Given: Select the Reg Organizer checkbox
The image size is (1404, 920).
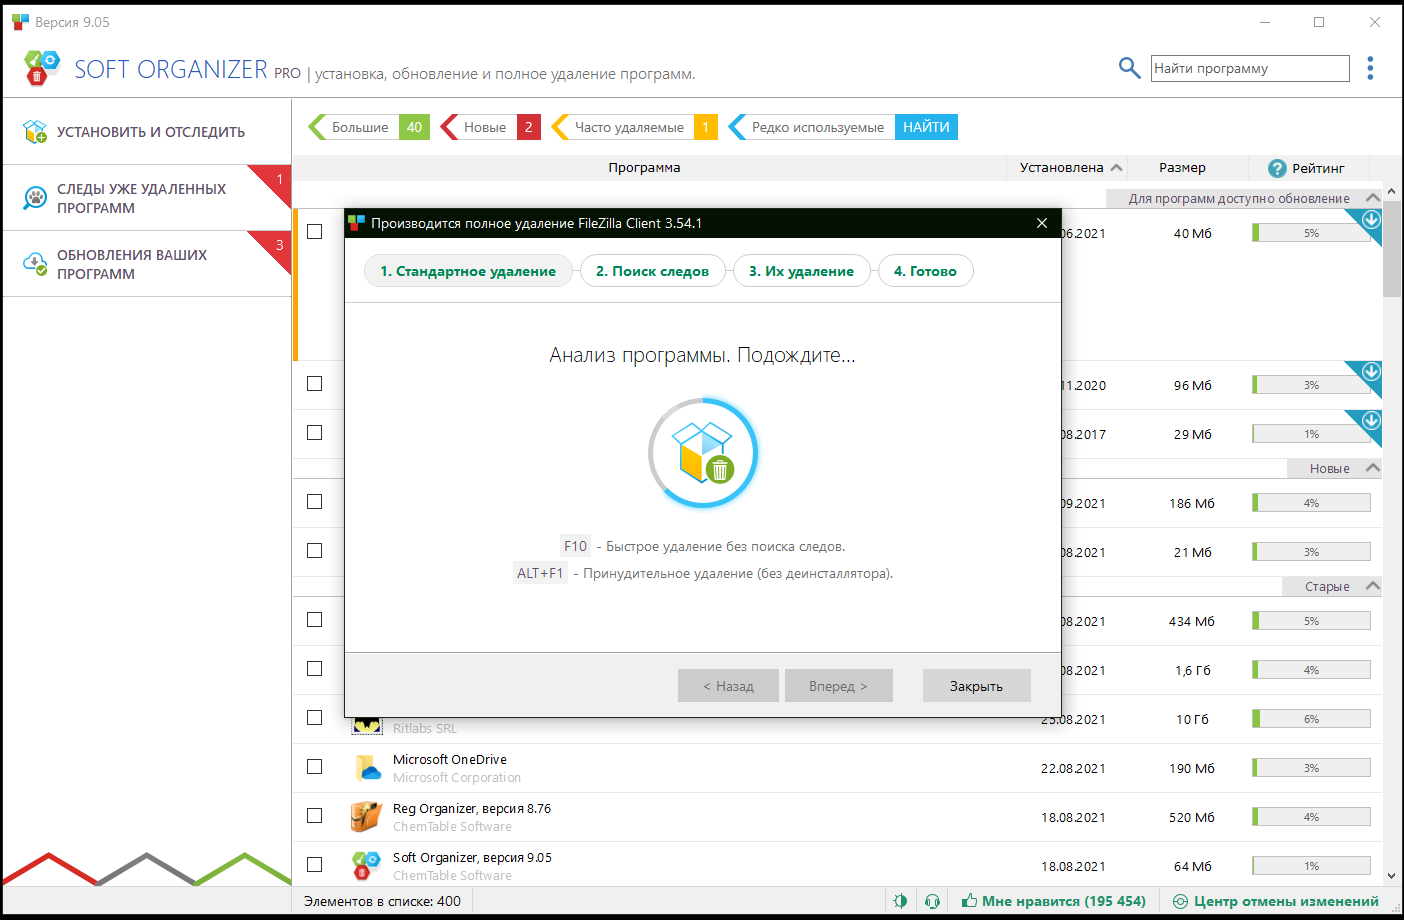Looking at the screenshot, I should [315, 816].
